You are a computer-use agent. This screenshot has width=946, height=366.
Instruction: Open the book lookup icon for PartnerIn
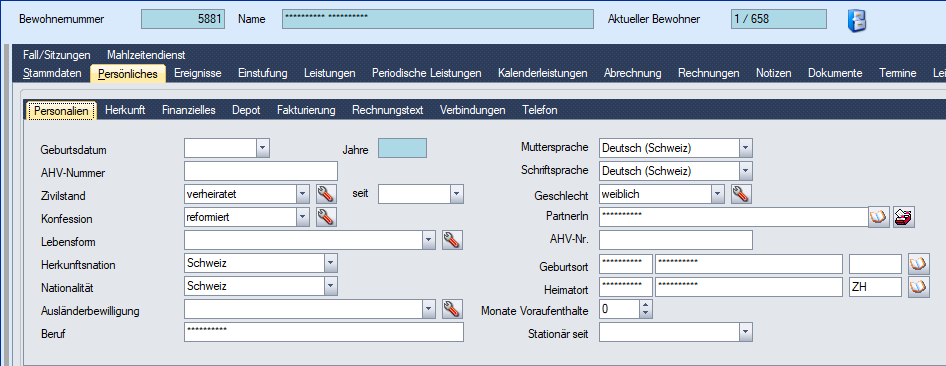(879, 216)
